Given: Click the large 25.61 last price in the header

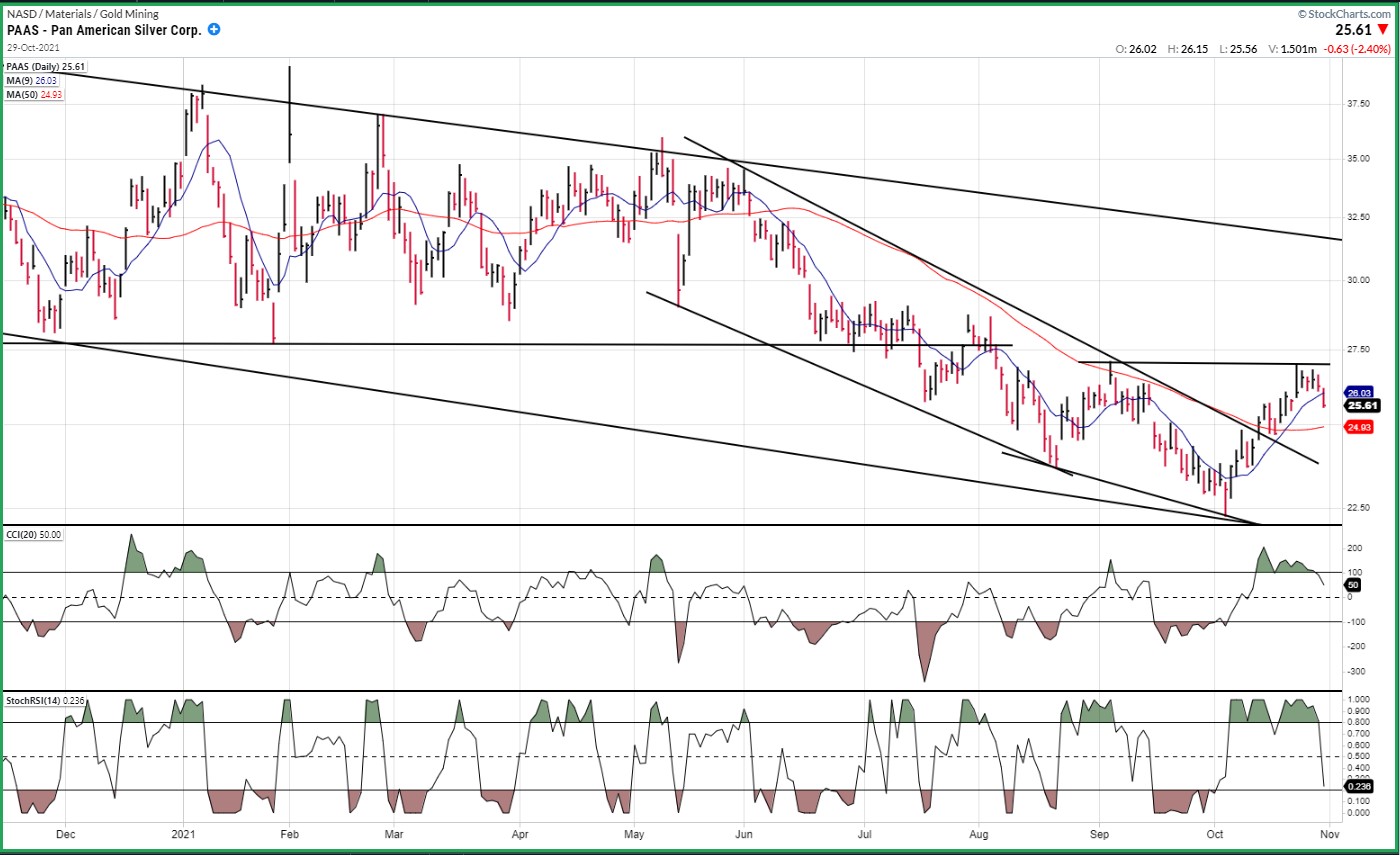Looking at the screenshot, I should click(1354, 30).
